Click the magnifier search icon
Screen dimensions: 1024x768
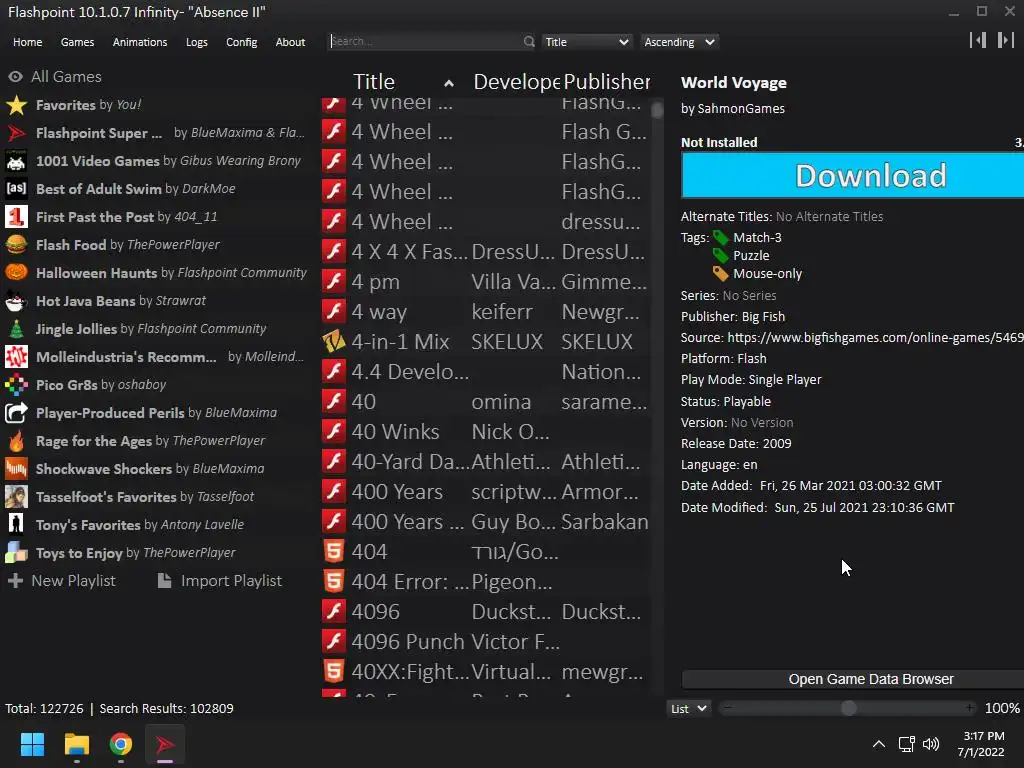pos(529,42)
